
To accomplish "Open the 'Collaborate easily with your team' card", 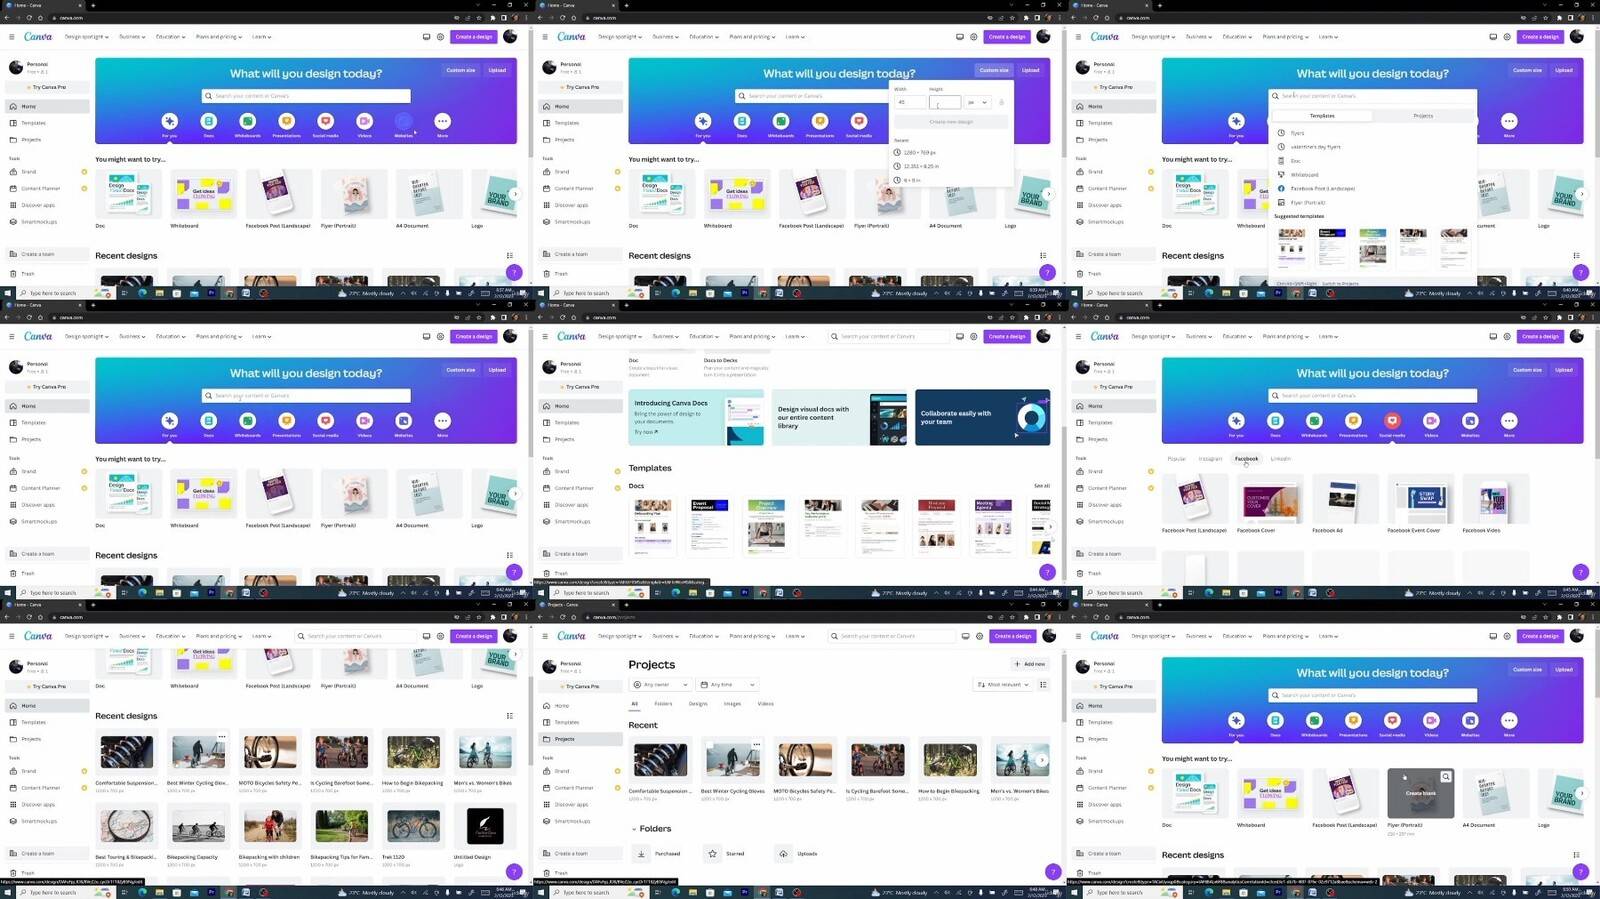I will click(x=982, y=417).
